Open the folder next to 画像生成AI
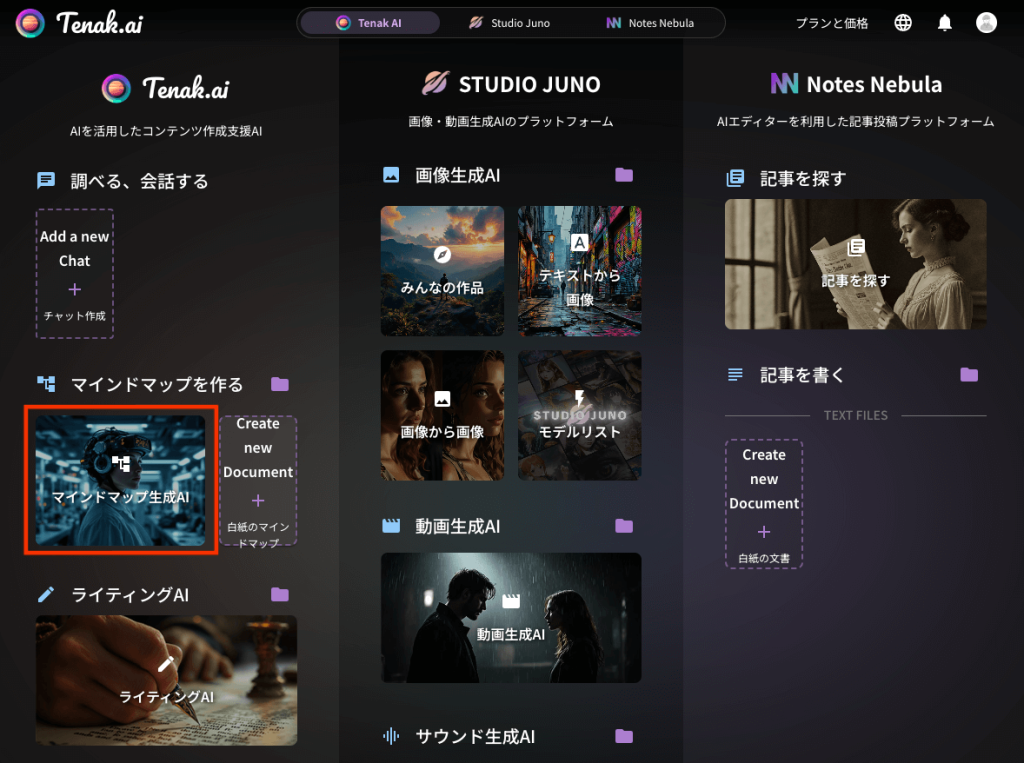This screenshot has height=763, width=1024. pyautogui.click(x=624, y=175)
